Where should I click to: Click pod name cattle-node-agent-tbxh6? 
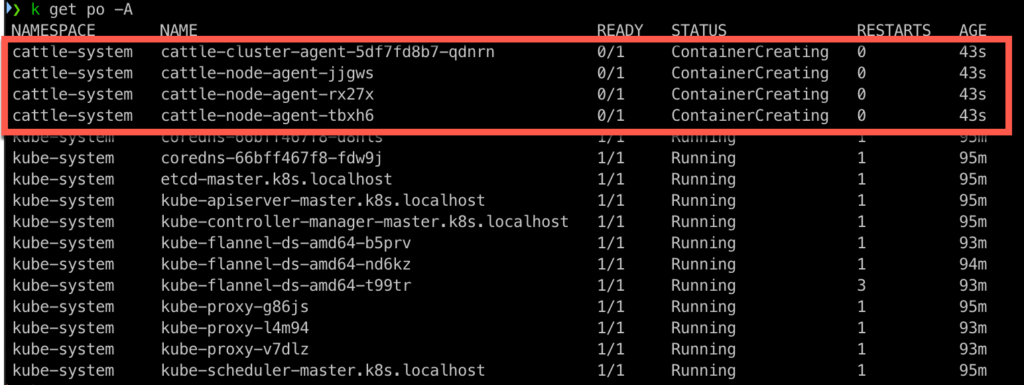click(267, 116)
